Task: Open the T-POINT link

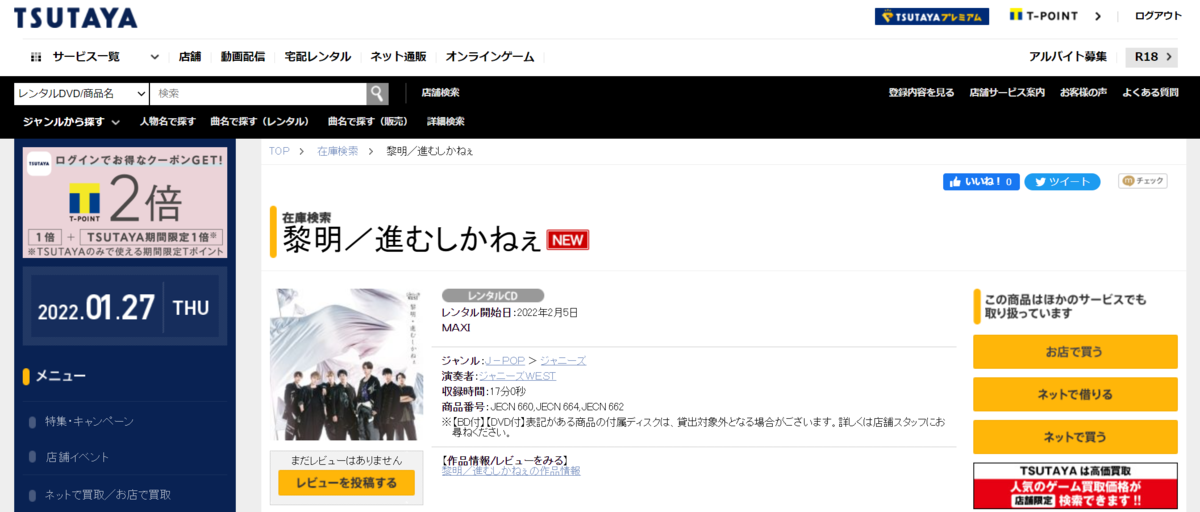Action: coord(1046,16)
